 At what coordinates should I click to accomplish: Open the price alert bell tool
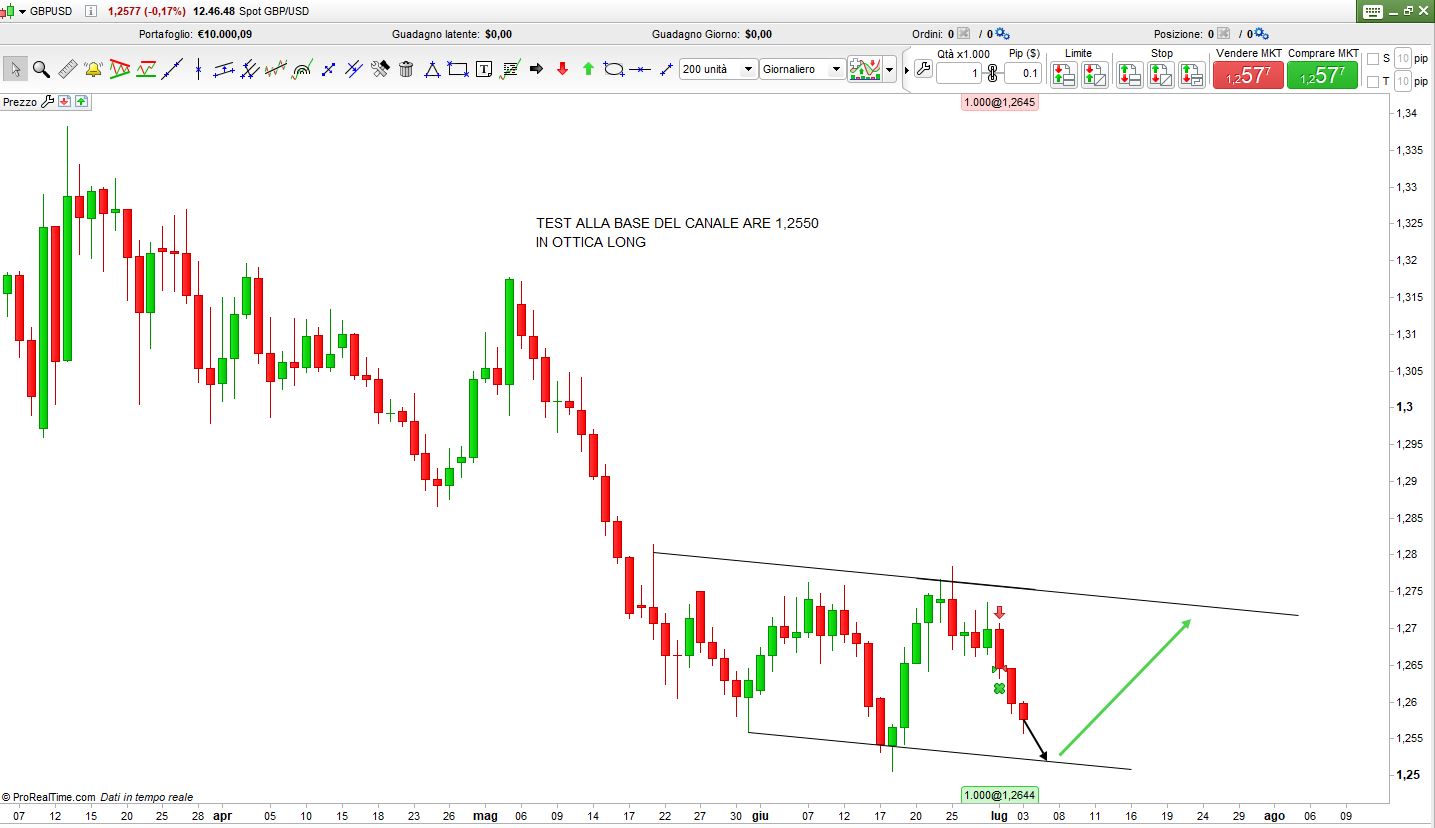tap(93, 69)
